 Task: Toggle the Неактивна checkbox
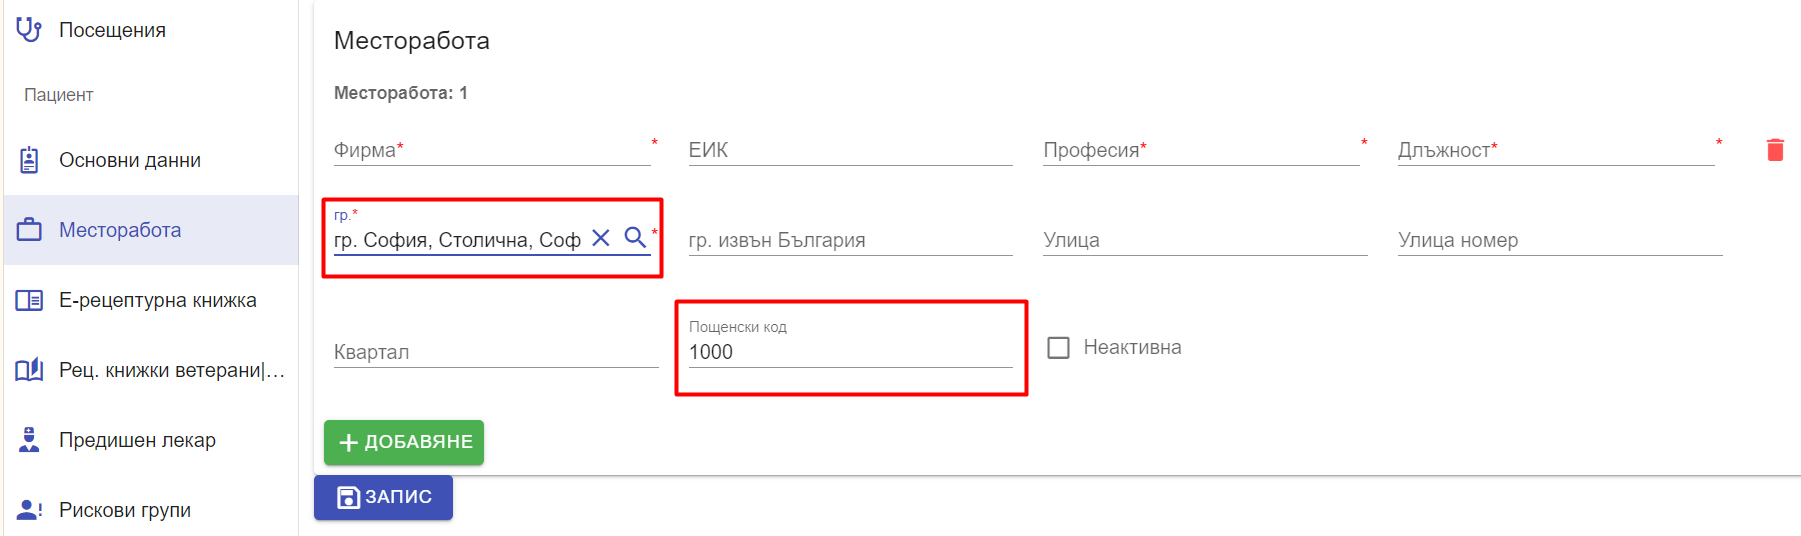point(1058,348)
